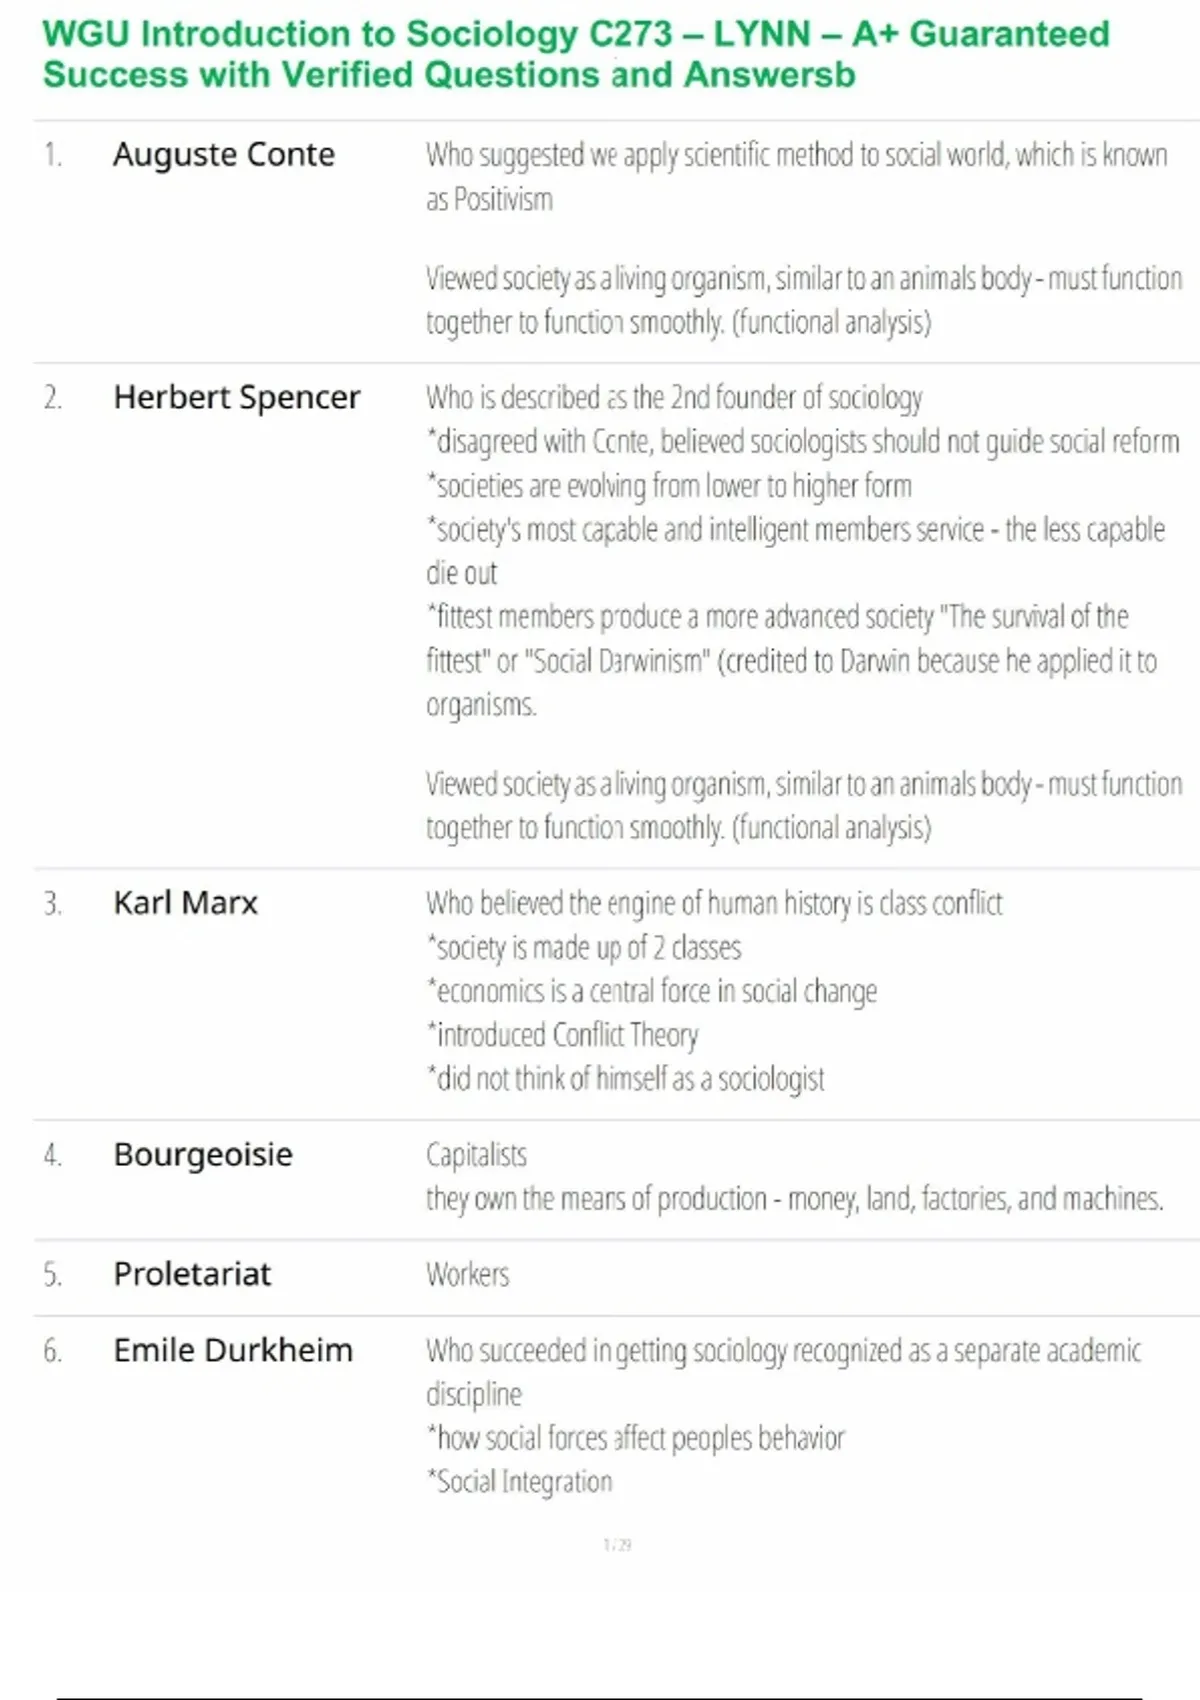Click the item number 1 label
1200x1700 pixels.
pyautogui.click(x=52, y=155)
